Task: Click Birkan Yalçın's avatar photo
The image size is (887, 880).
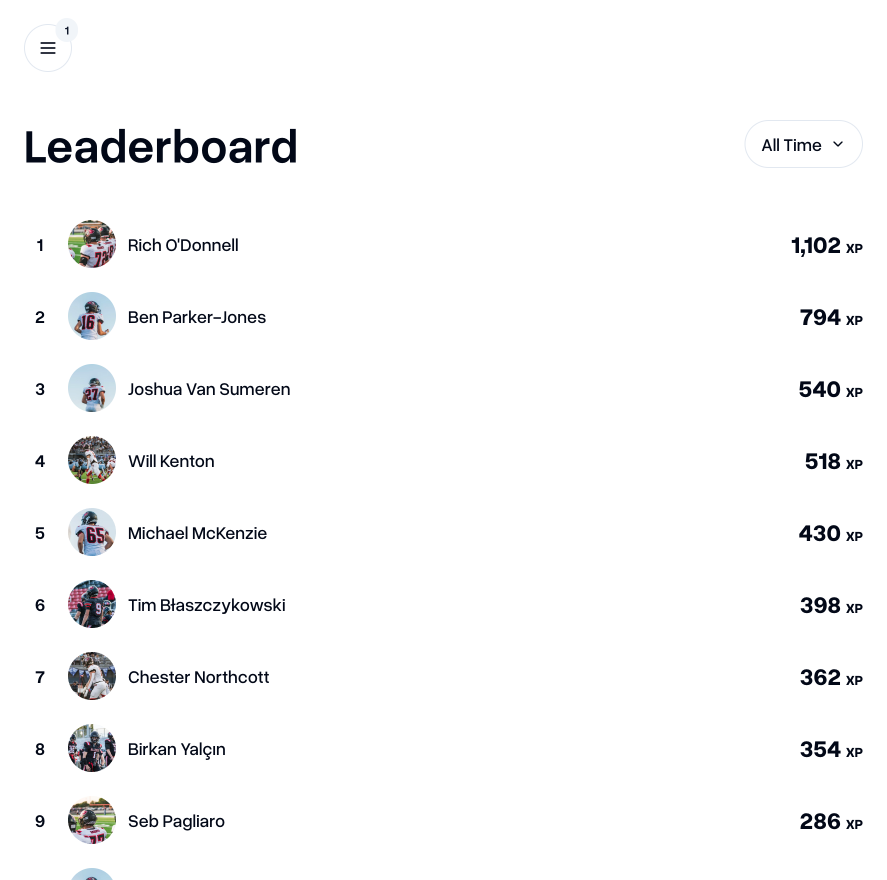Action: click(92, 748)
